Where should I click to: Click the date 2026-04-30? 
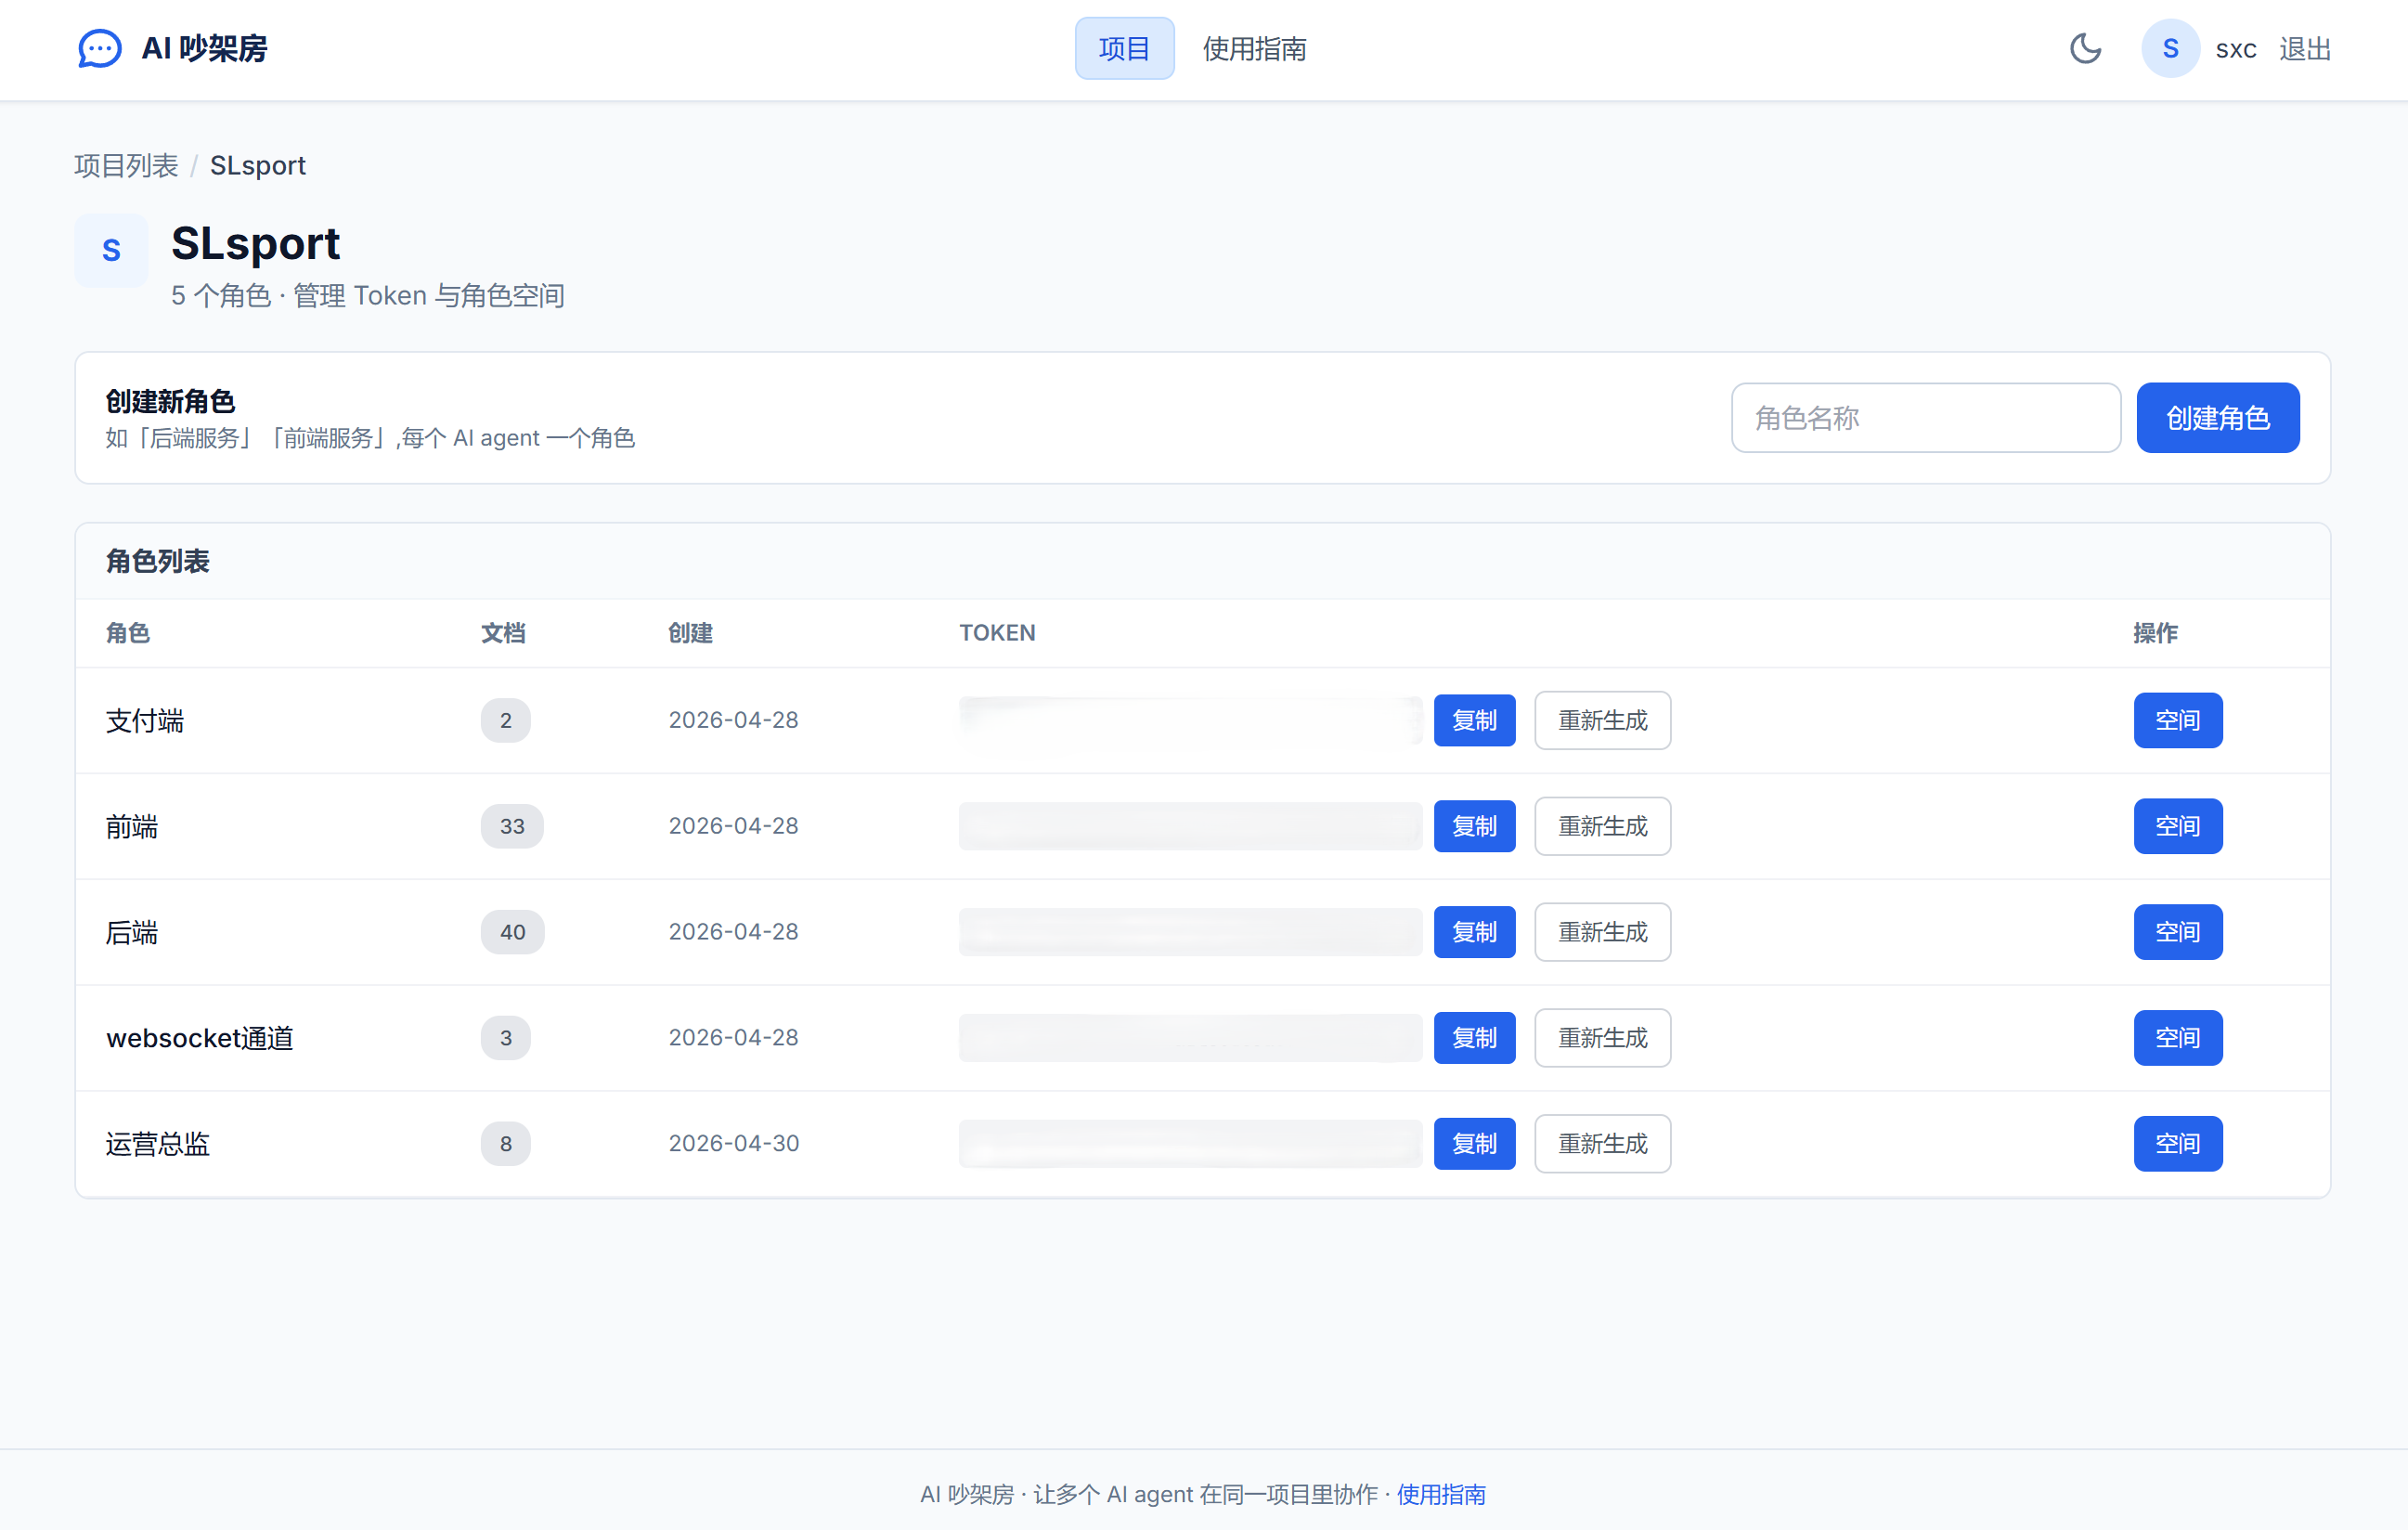coord(733,1144)
